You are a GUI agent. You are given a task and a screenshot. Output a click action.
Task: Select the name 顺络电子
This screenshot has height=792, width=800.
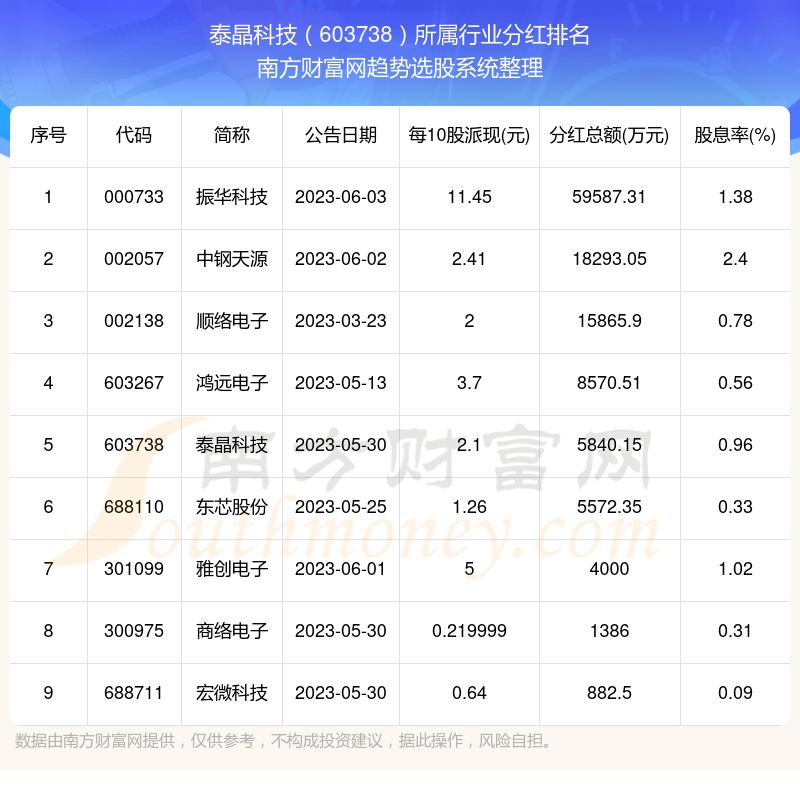[232, 321]
